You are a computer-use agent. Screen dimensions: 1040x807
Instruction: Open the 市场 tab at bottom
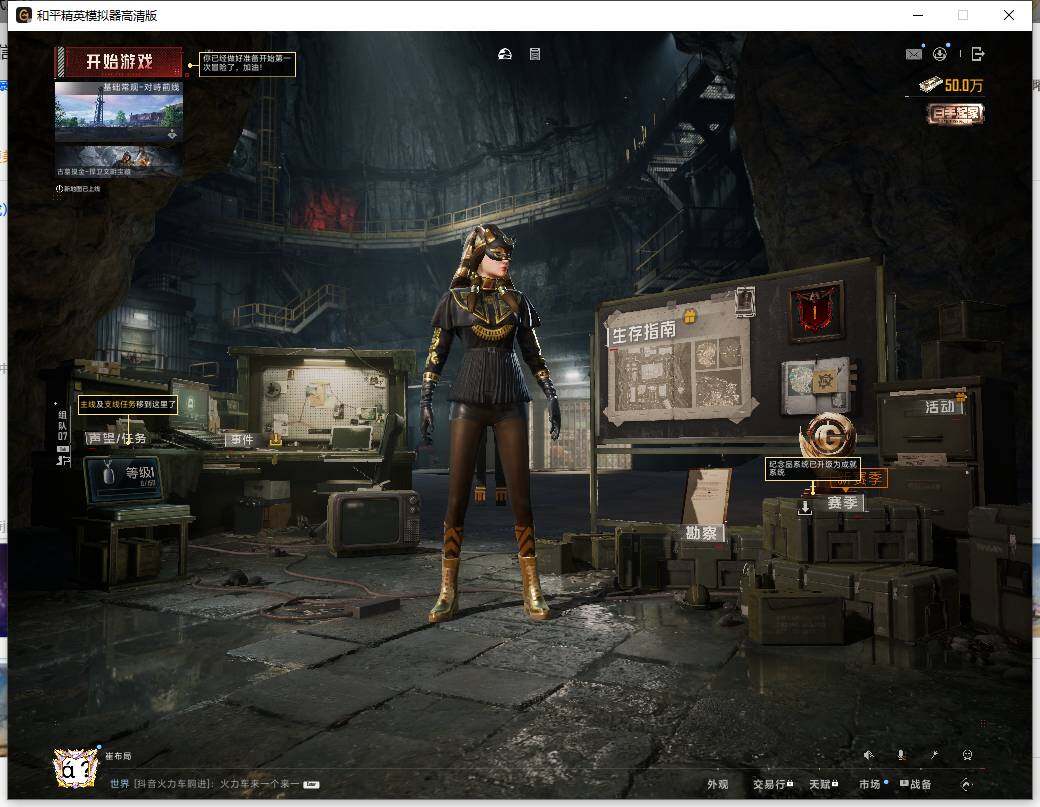coord(870,784)
